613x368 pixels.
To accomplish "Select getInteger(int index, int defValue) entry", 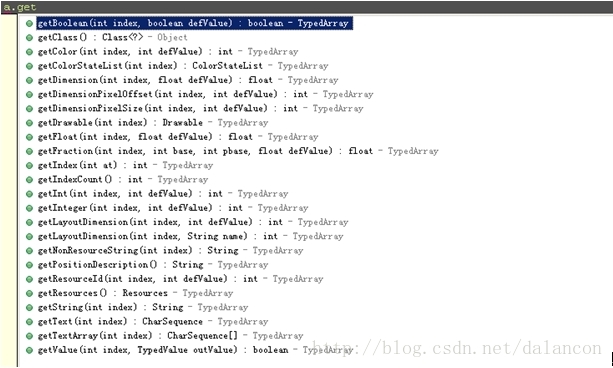I will [173, 208].
